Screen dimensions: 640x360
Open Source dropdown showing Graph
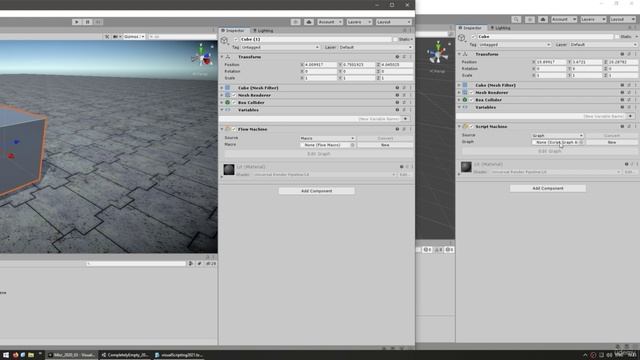pos(557,136)
